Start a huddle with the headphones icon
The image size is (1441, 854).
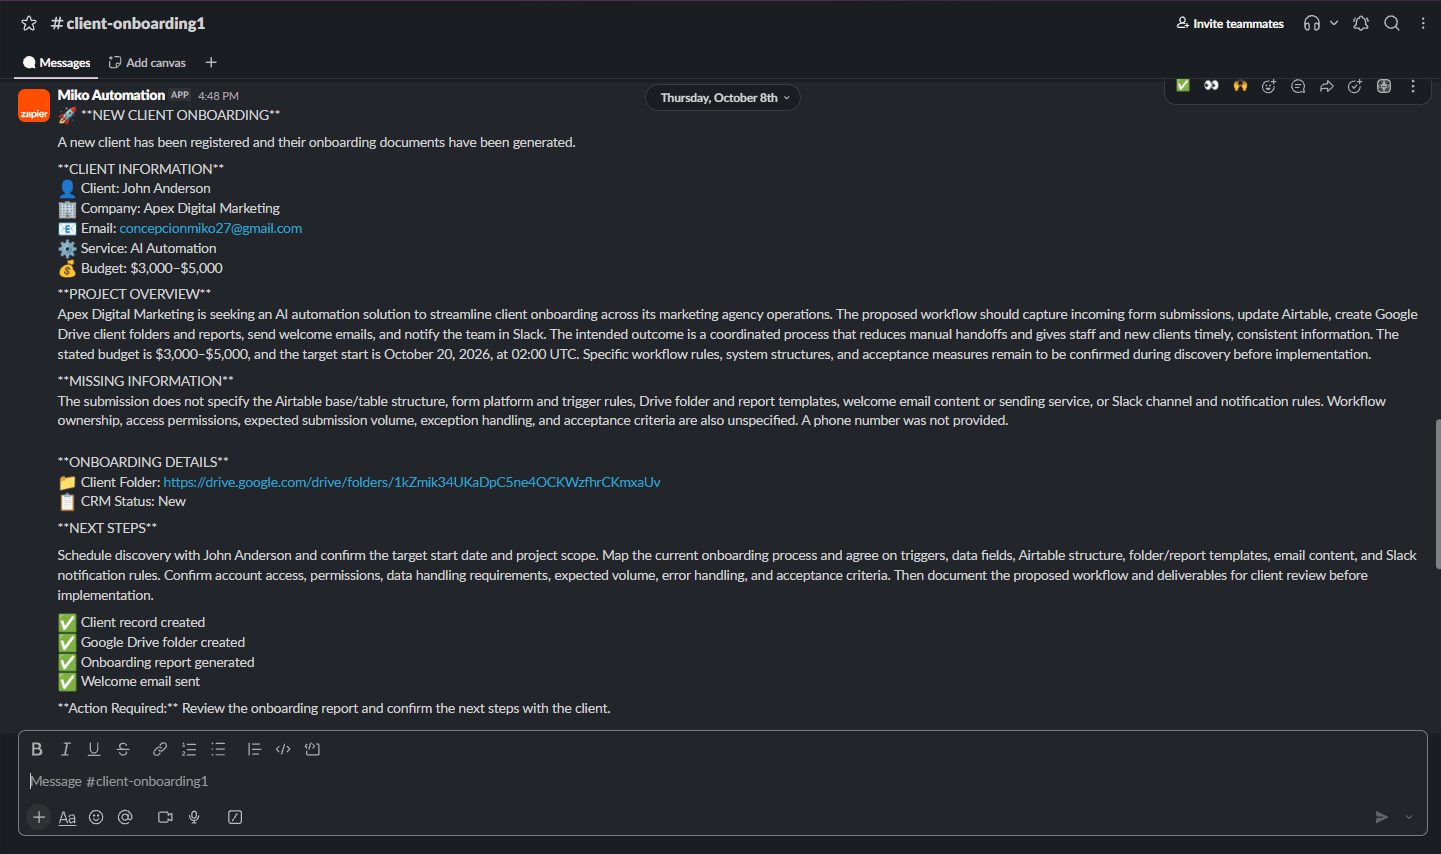1312,23
